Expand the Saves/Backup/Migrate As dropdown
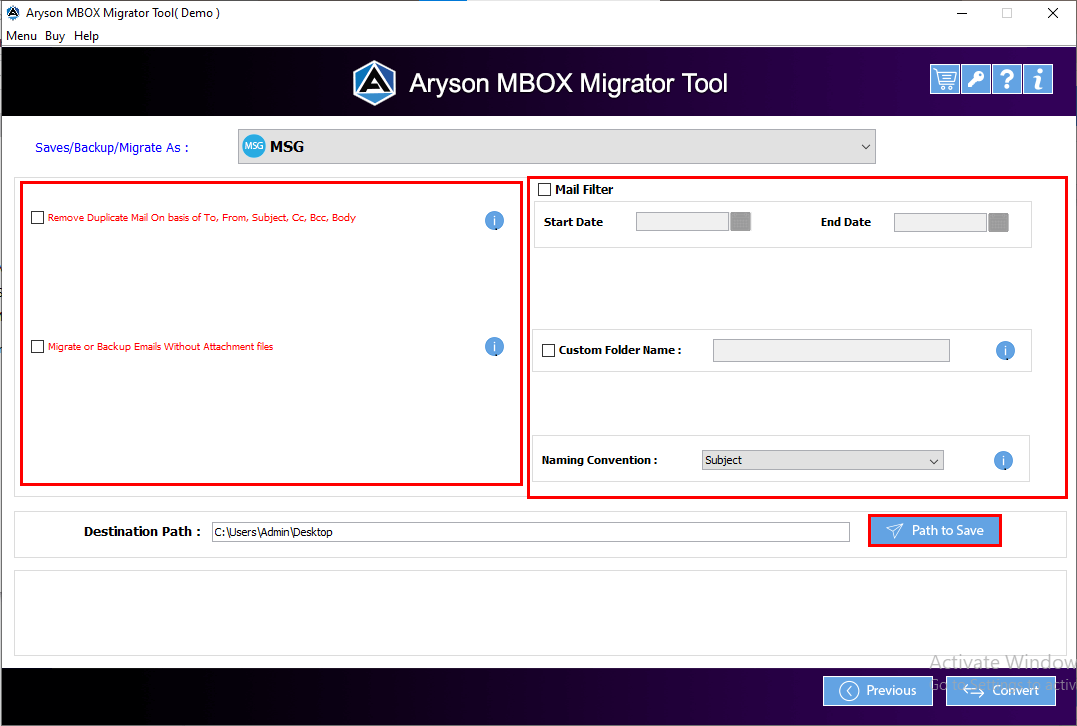The width and height of the screenshot is (1077, 726). click(x=556, y=146)
